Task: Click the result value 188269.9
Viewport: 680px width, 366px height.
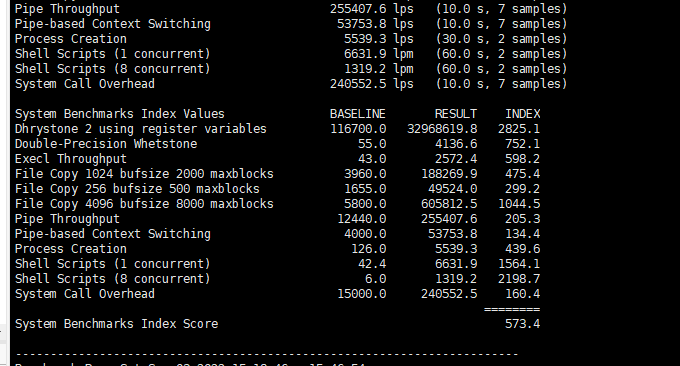Action: click(449, 174)
